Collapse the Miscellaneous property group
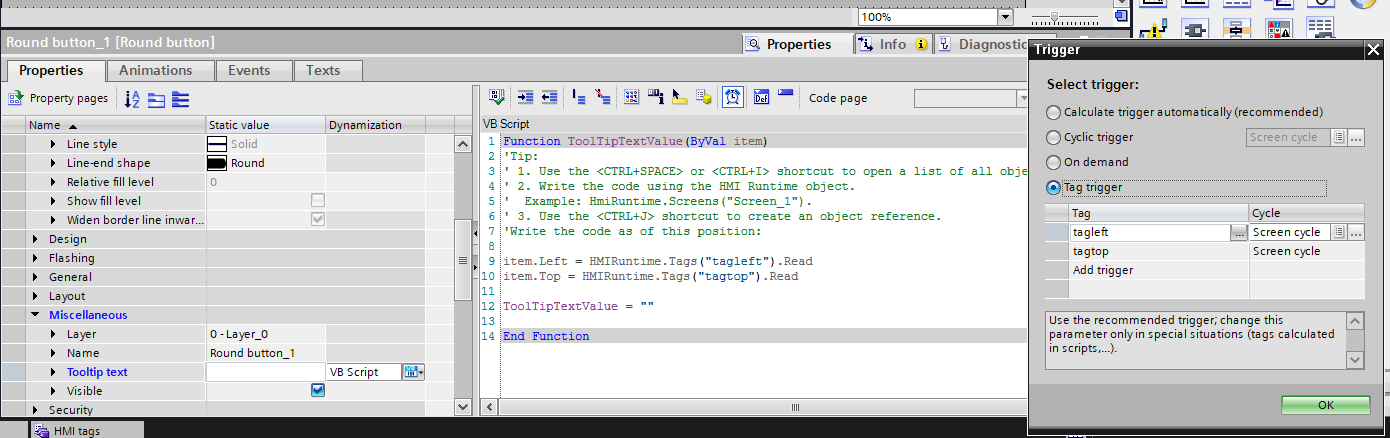Screen dimensions: 1390x438 point(37,315)
